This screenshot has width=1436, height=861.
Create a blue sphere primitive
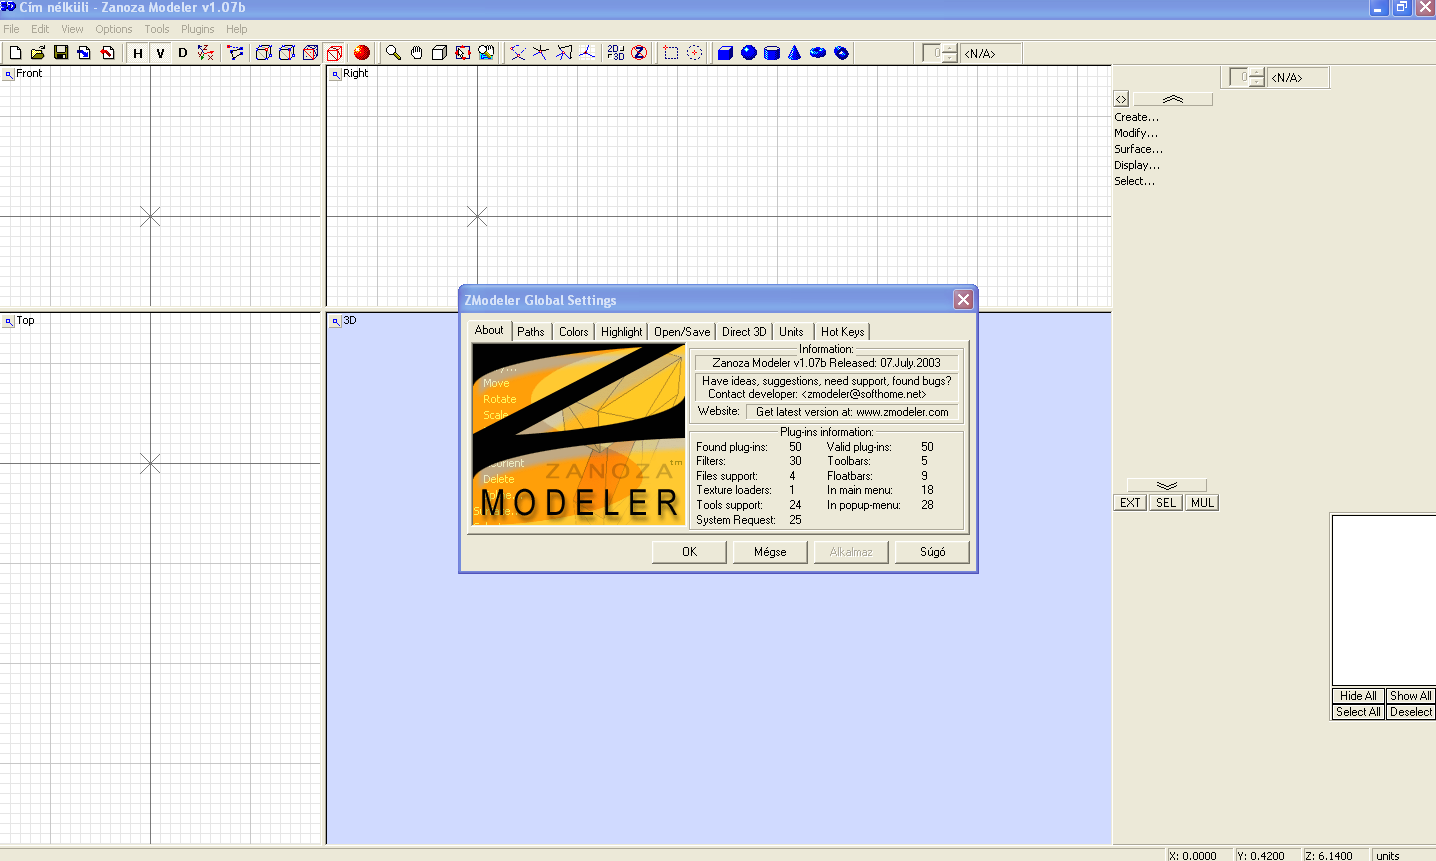coord(749,53)
